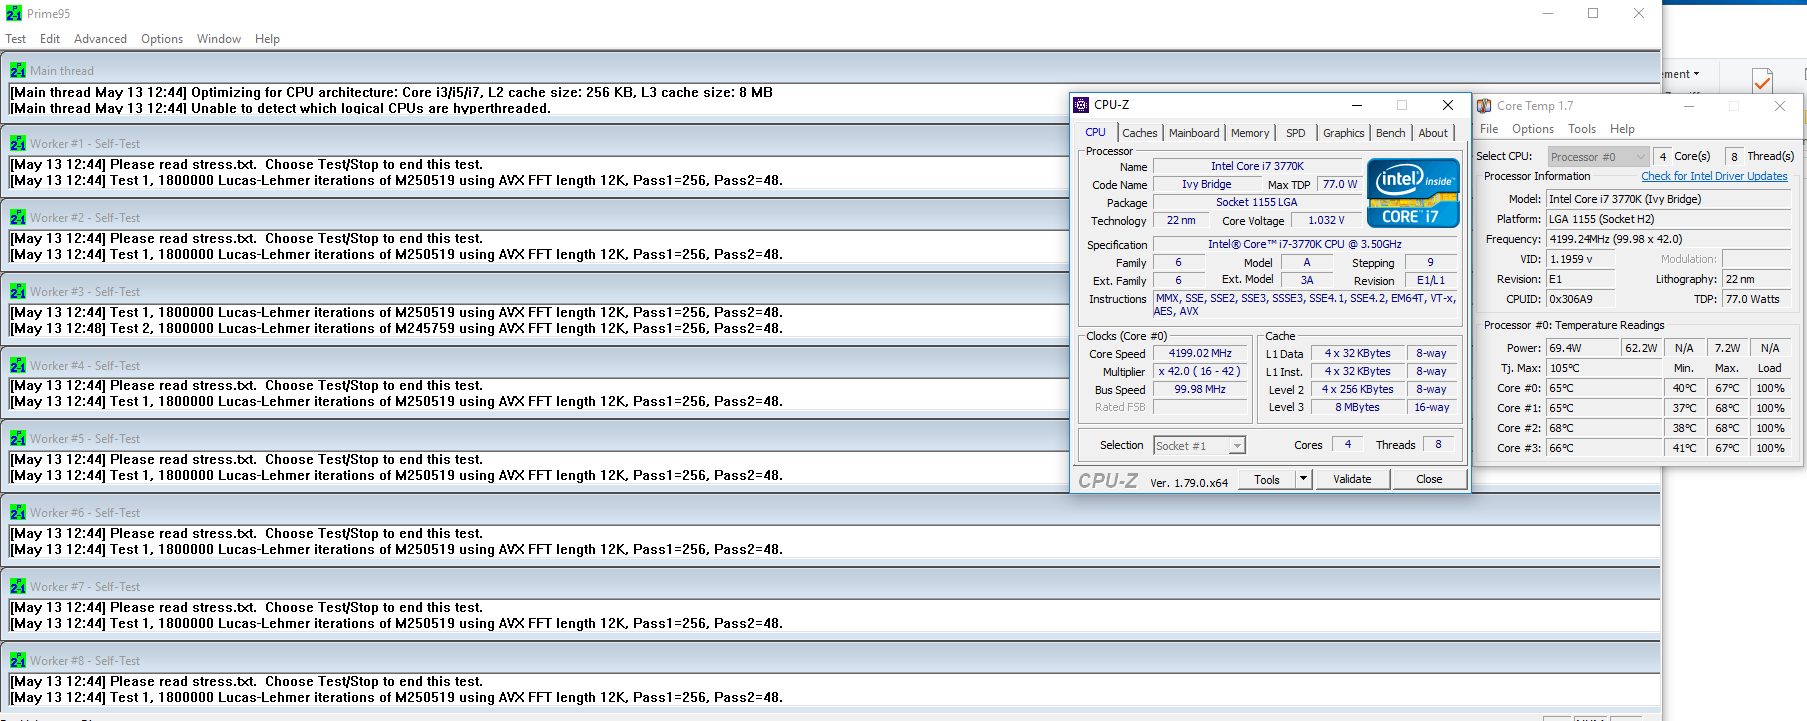Open Check for Intel Driver Updates link
The height and width of the screenshot is (721, 1807).
(x=1714, y=176)
